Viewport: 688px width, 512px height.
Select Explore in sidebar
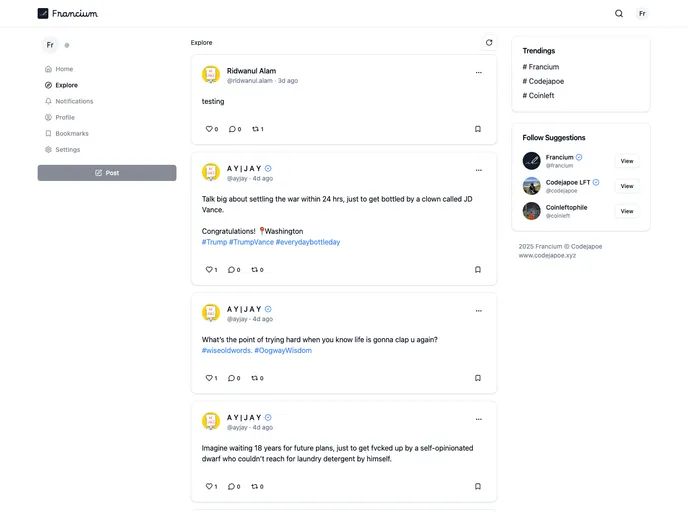click(61, 85)
